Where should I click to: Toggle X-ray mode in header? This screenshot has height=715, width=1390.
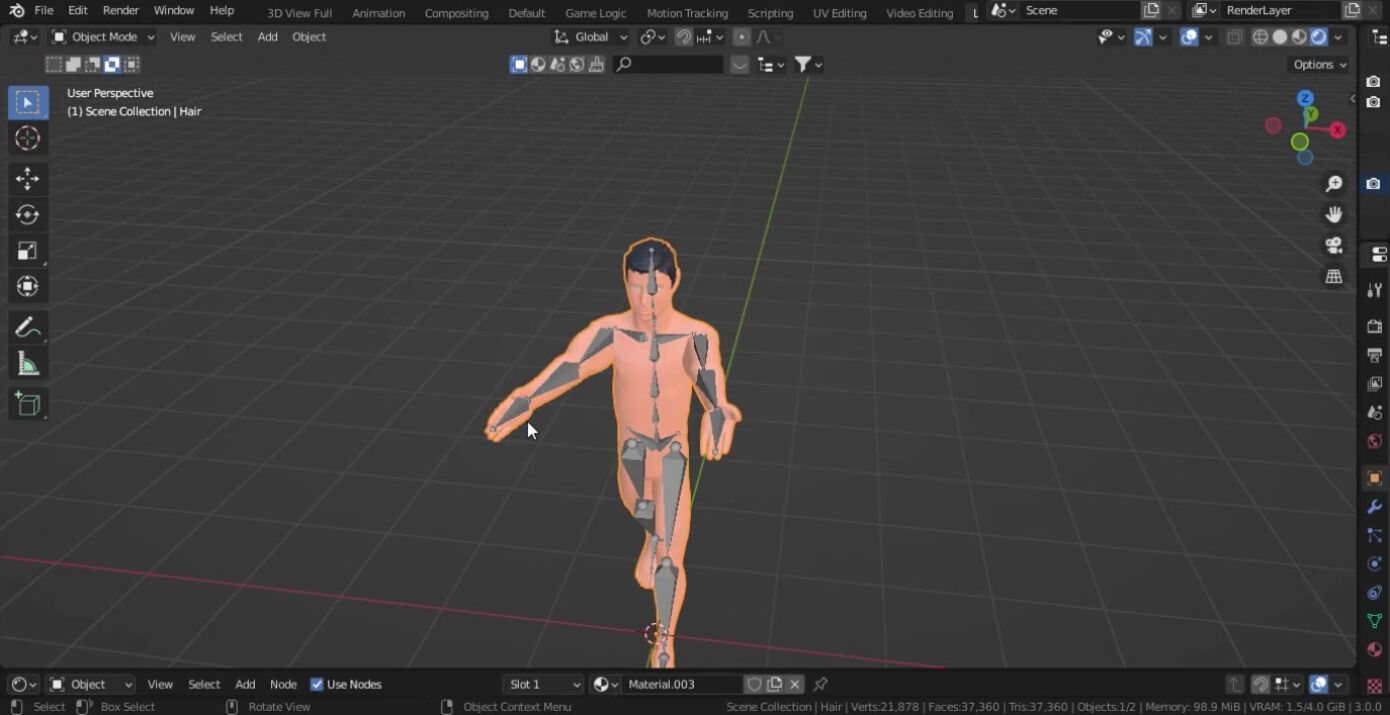click(x=1234, y=37)
